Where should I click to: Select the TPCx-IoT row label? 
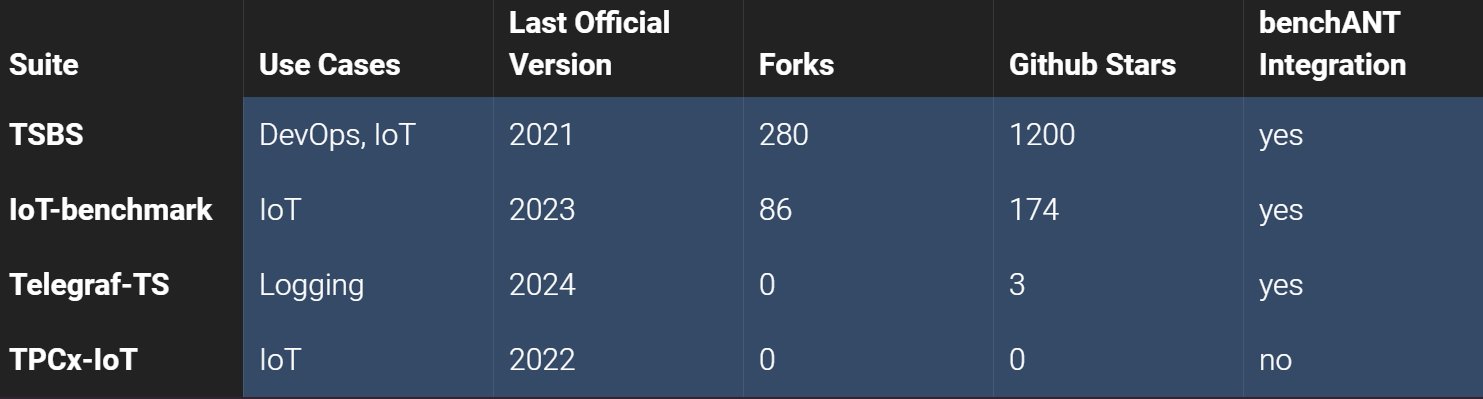tap(73, 360)
